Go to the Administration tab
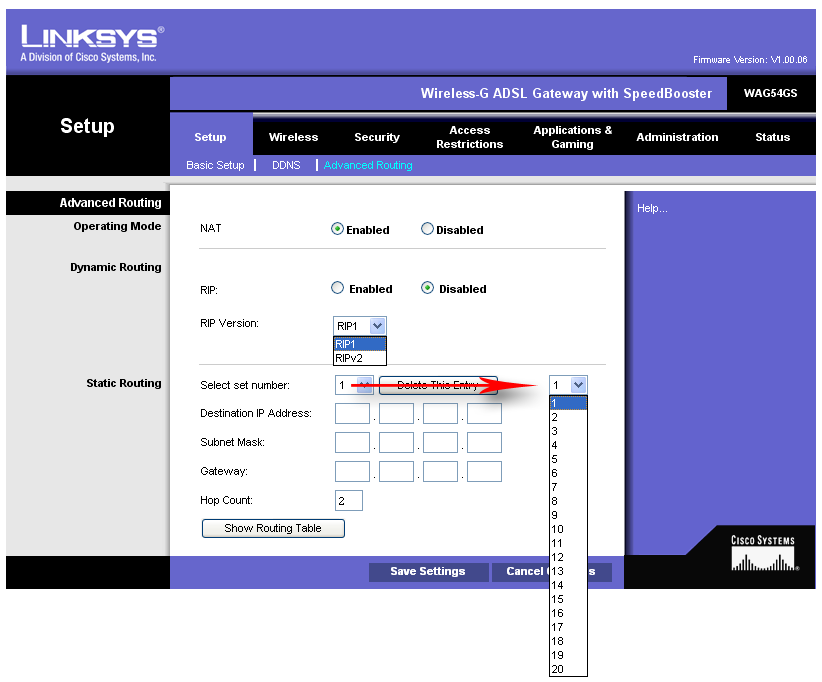Screen dimensions: 822x682 pyautogui.click(x=677, y=137)
